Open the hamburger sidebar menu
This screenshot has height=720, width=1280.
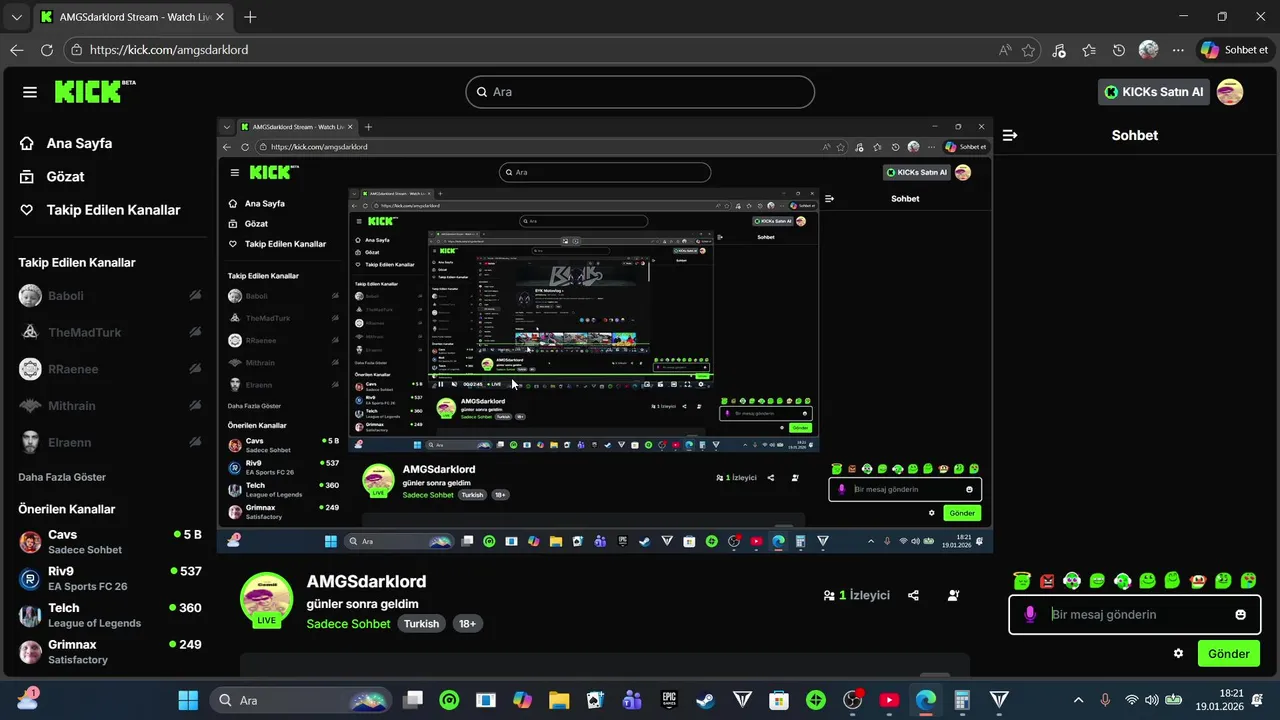click(30, 92)
